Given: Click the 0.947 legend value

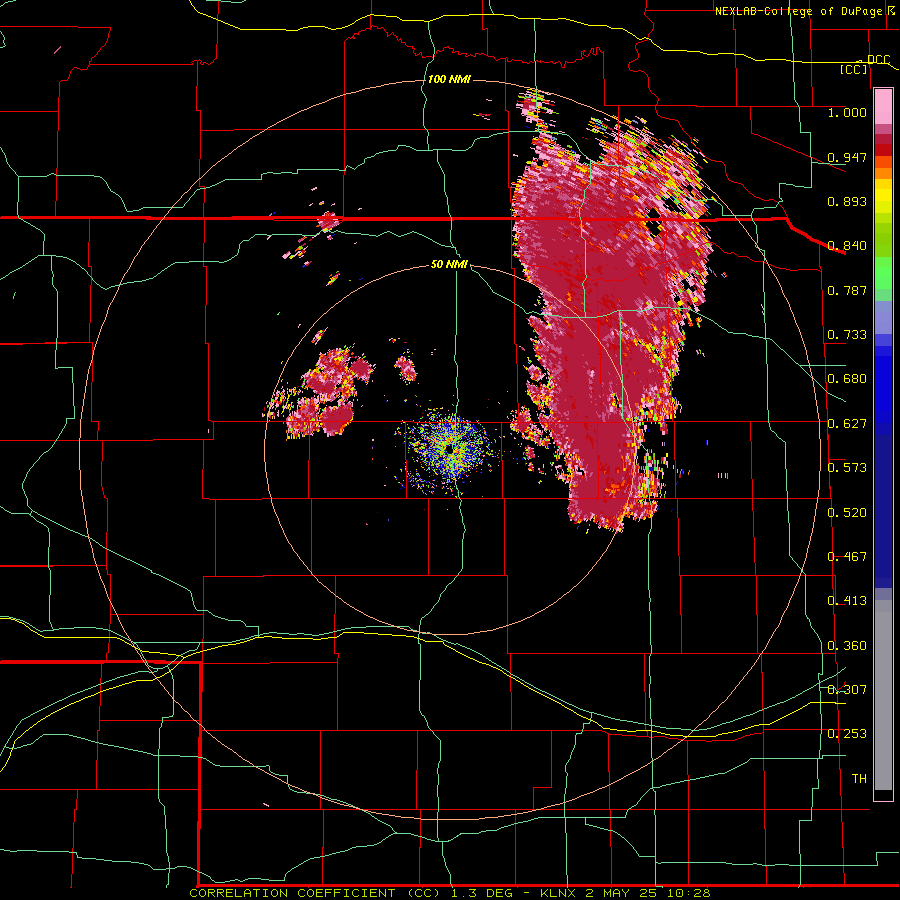Looking at the screenshot, I should click(x=847, y=157).
